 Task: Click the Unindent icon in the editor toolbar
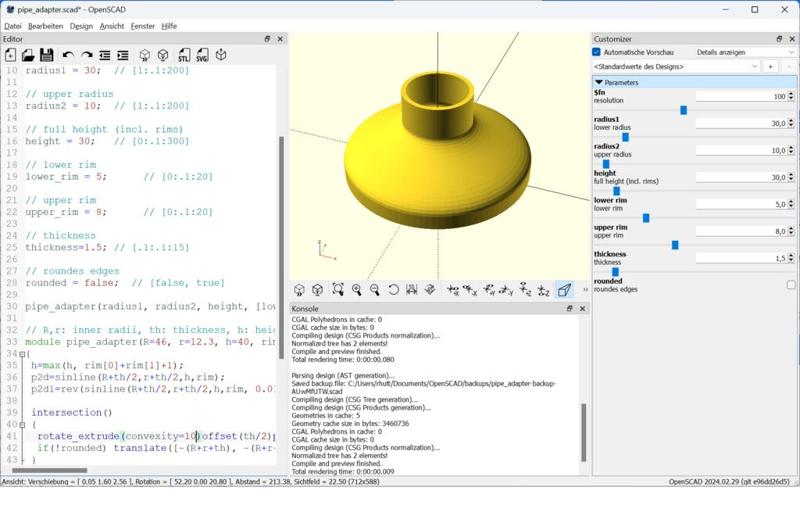pyautogui.click(x=105, y=55)
